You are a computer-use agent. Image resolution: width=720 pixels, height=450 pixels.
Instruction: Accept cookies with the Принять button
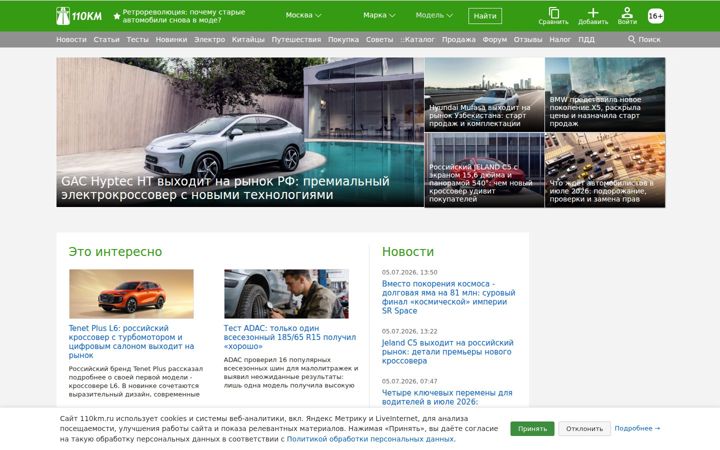532,428
